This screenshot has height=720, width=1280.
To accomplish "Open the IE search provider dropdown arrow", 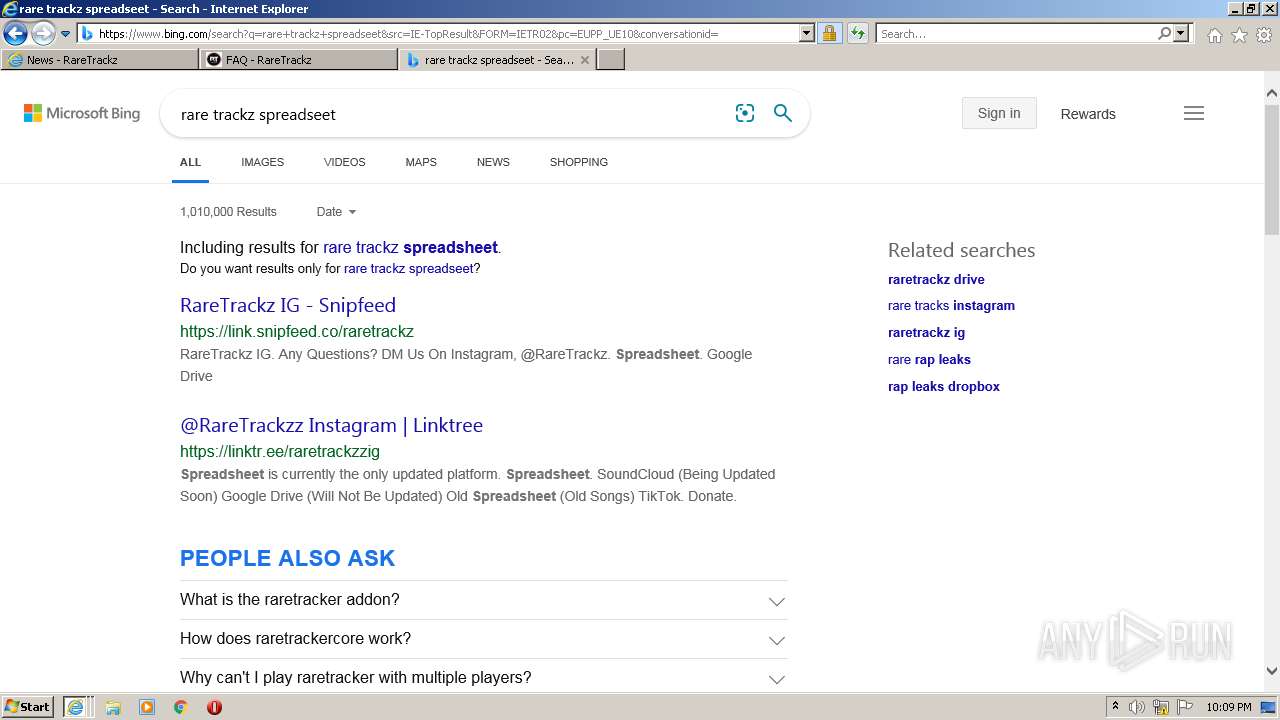I will pos(1181,34).
